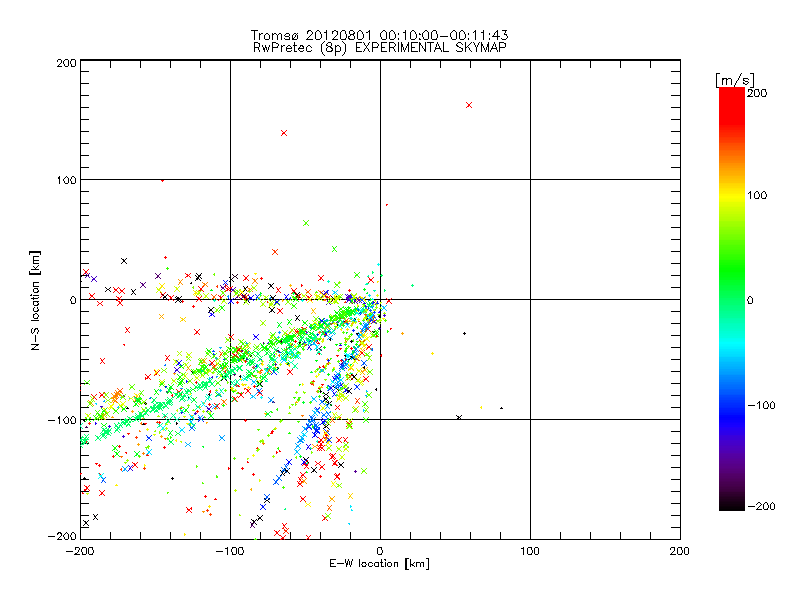The height and width of the screenshot is (600, 800).
Task: Click the colorbar label '-200' at bottom
Action: 761,506
